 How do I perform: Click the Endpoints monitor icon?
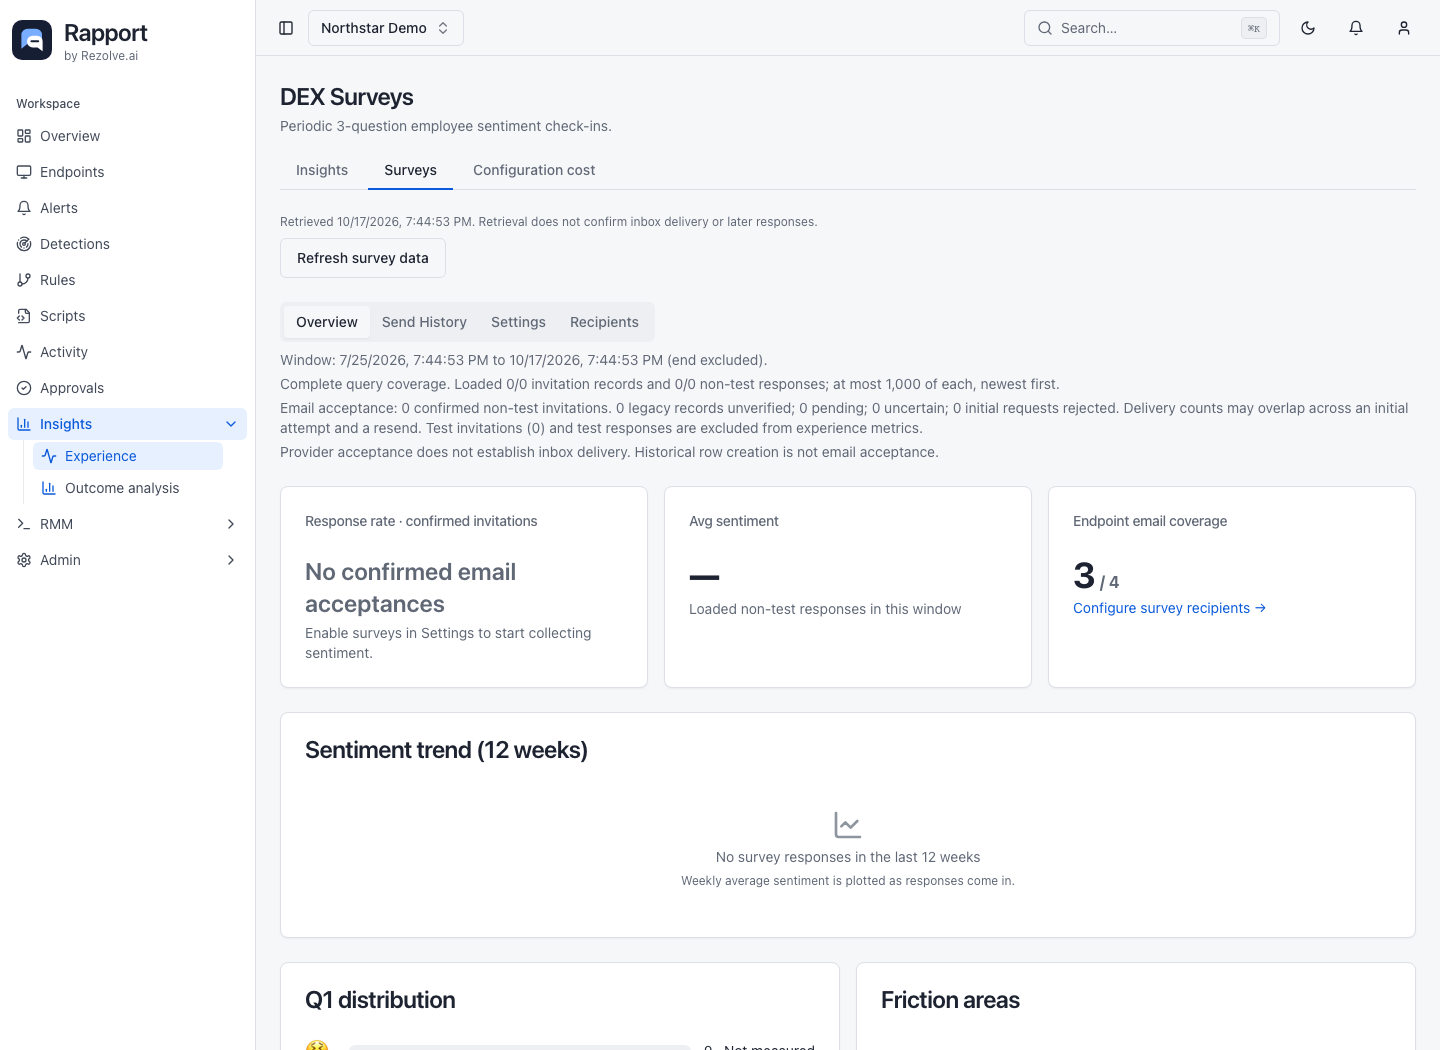coord(24,172)
